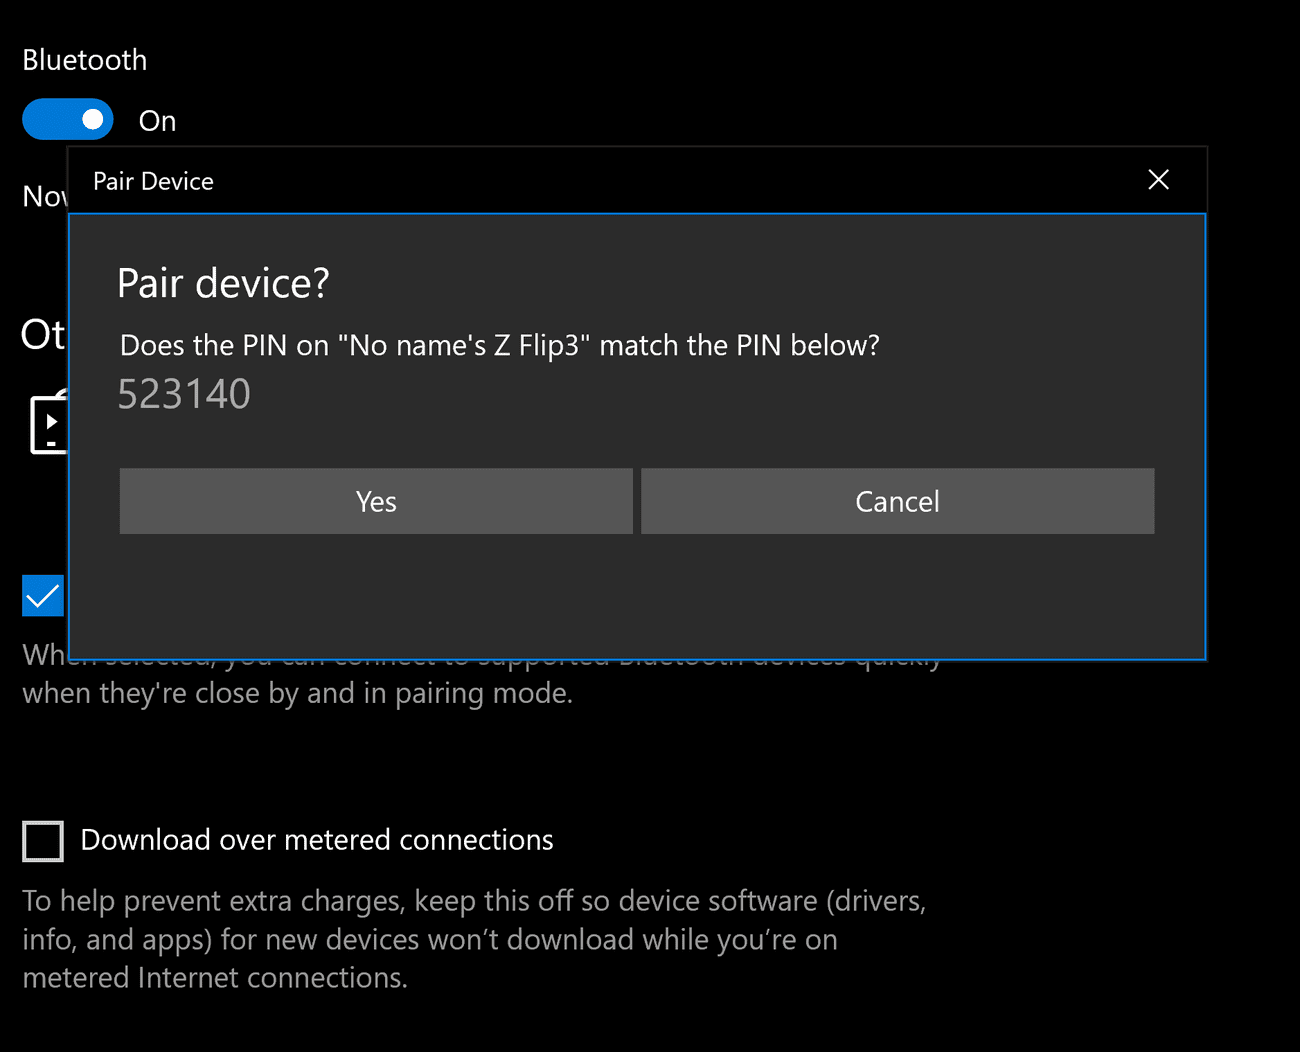Click the metered connections explanation text

point(474,939)
